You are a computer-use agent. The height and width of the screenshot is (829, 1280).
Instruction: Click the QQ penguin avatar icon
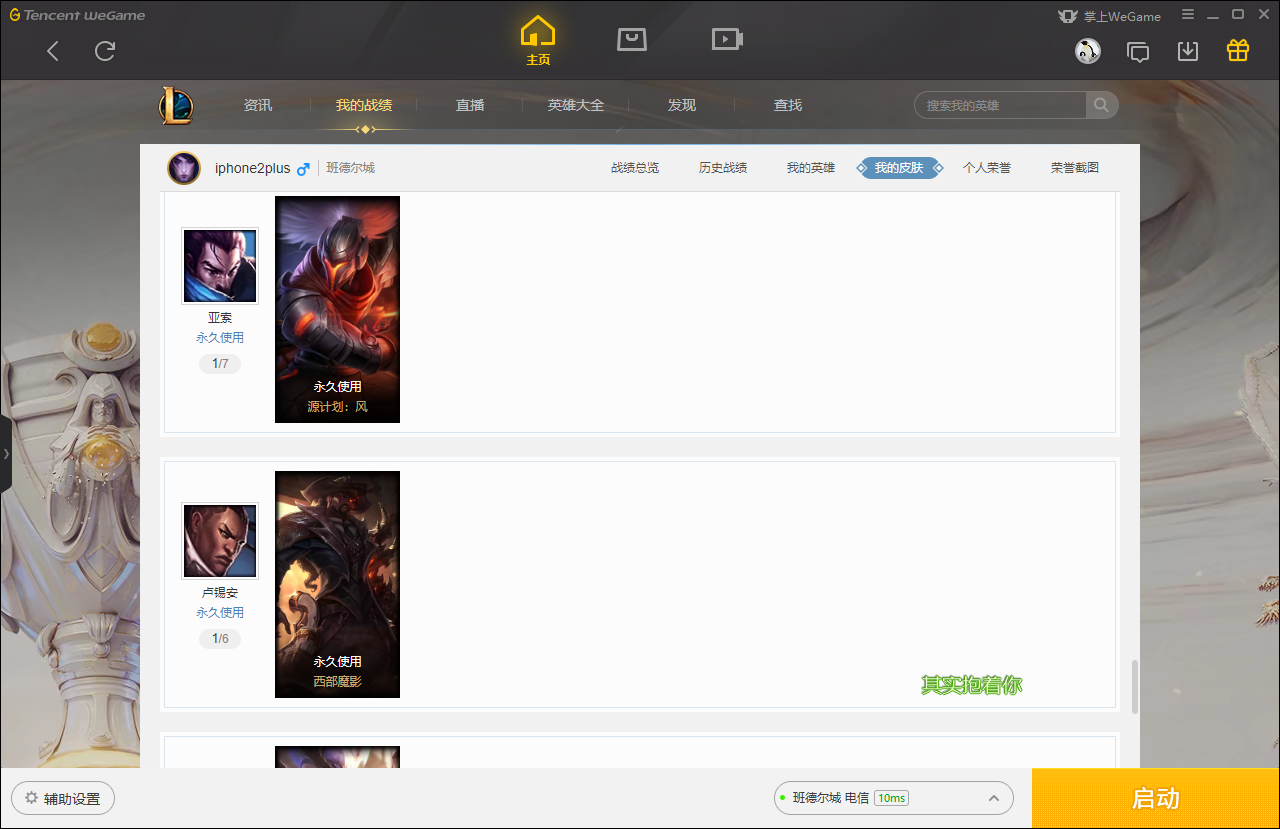click(1088, 51)
